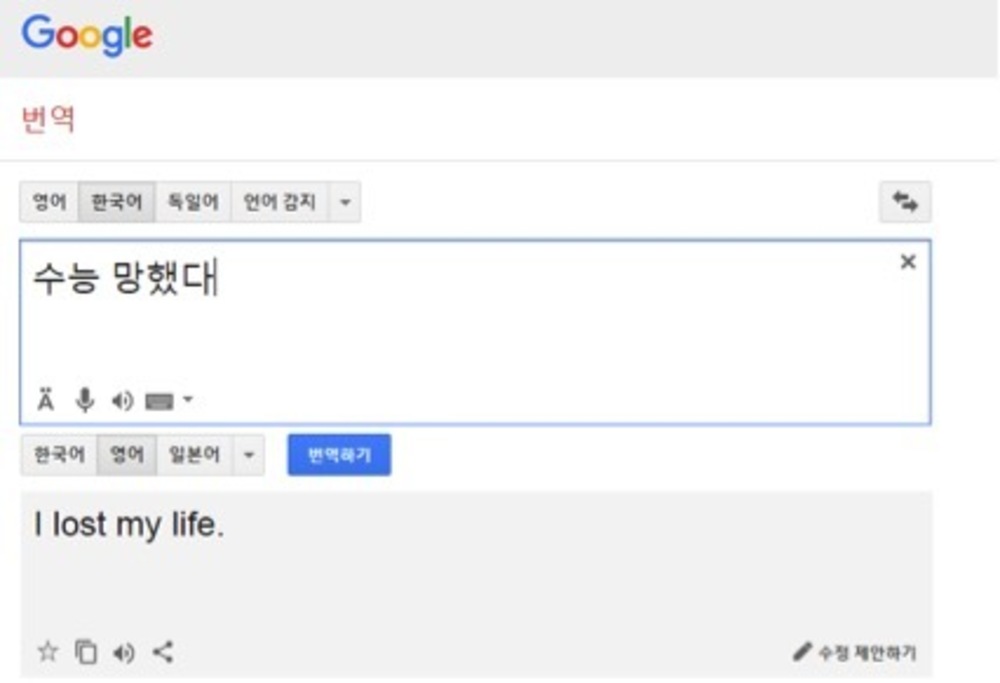Enable 언어 감지 language detection

(280, 202)
